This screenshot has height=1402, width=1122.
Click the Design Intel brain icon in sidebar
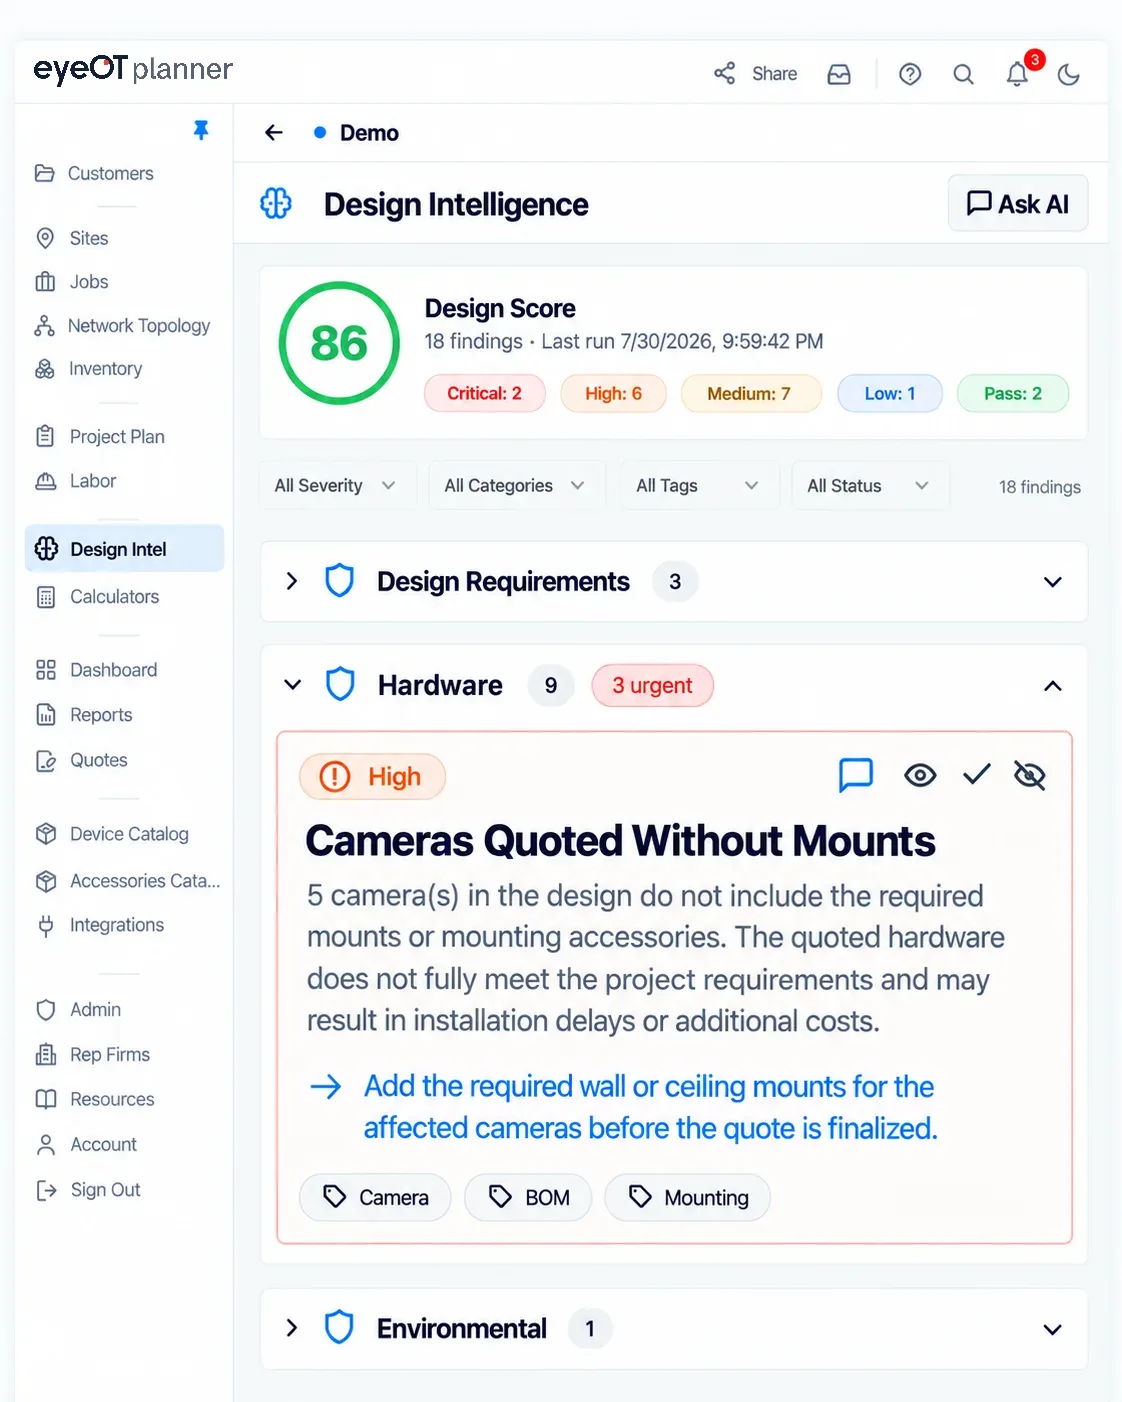pos(46,548)
